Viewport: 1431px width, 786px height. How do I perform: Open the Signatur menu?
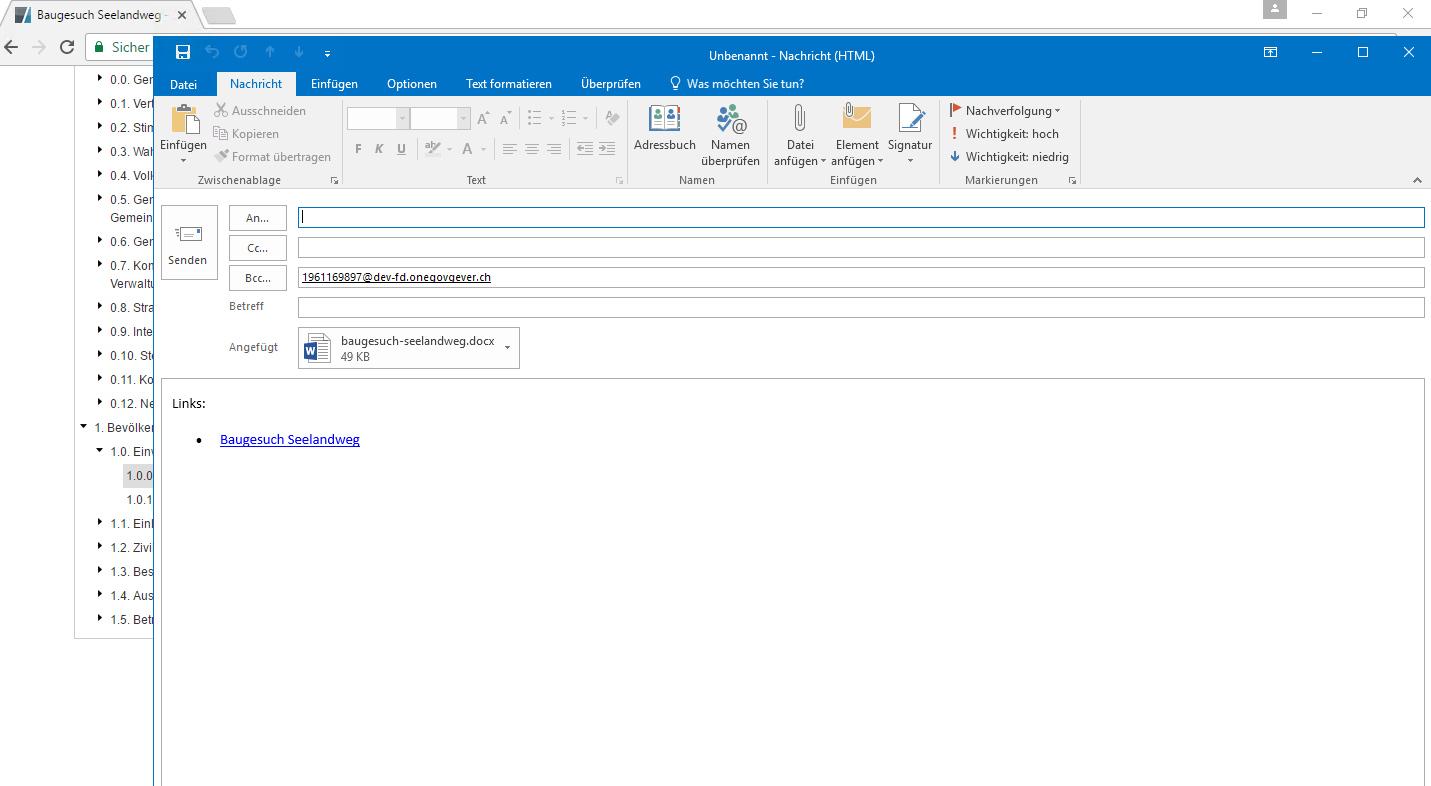[x=910, y=135]
